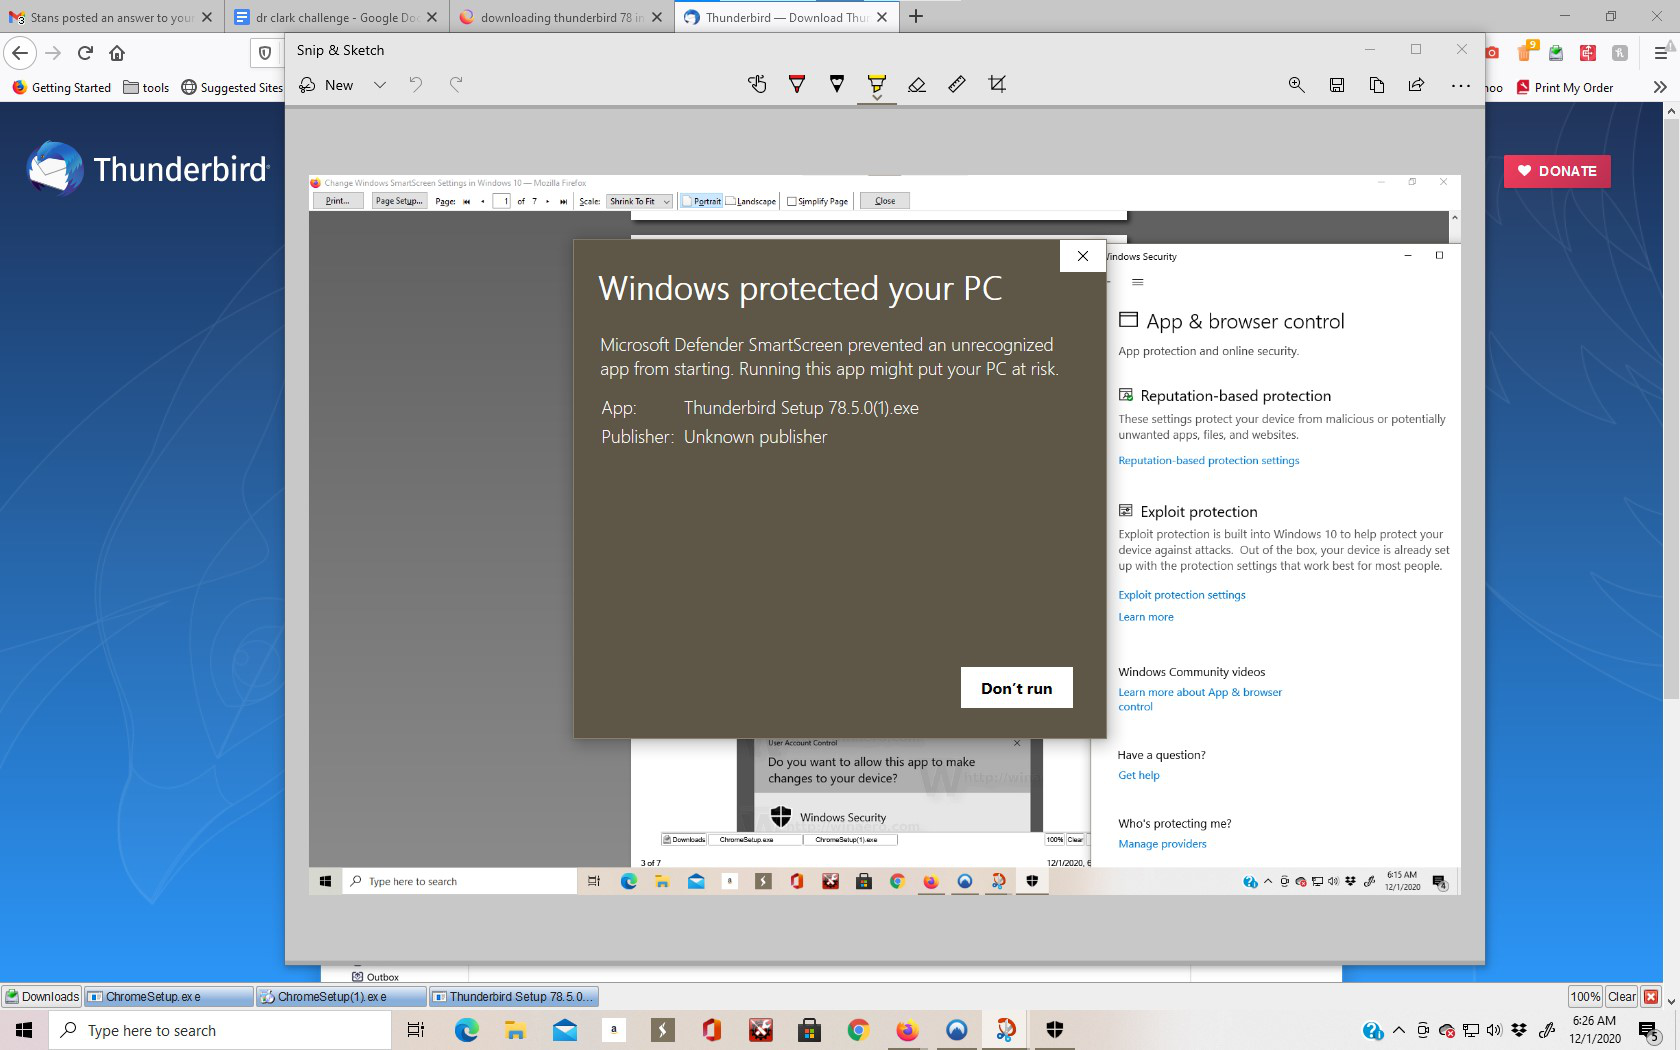This screenshot has width=1680, height=1050.
Task: Open Microsoft Office from the taskbar
Action: 711,1030
